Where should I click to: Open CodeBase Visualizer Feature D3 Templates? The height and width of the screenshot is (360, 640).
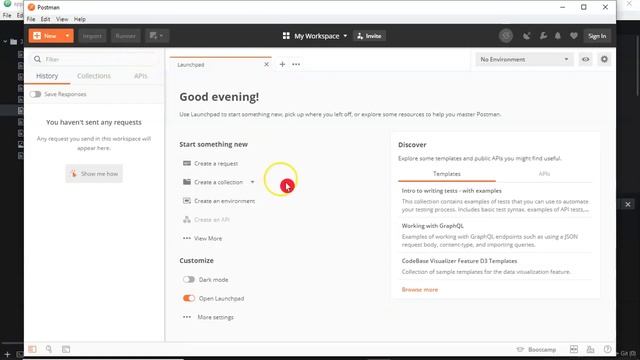point(459,261)
